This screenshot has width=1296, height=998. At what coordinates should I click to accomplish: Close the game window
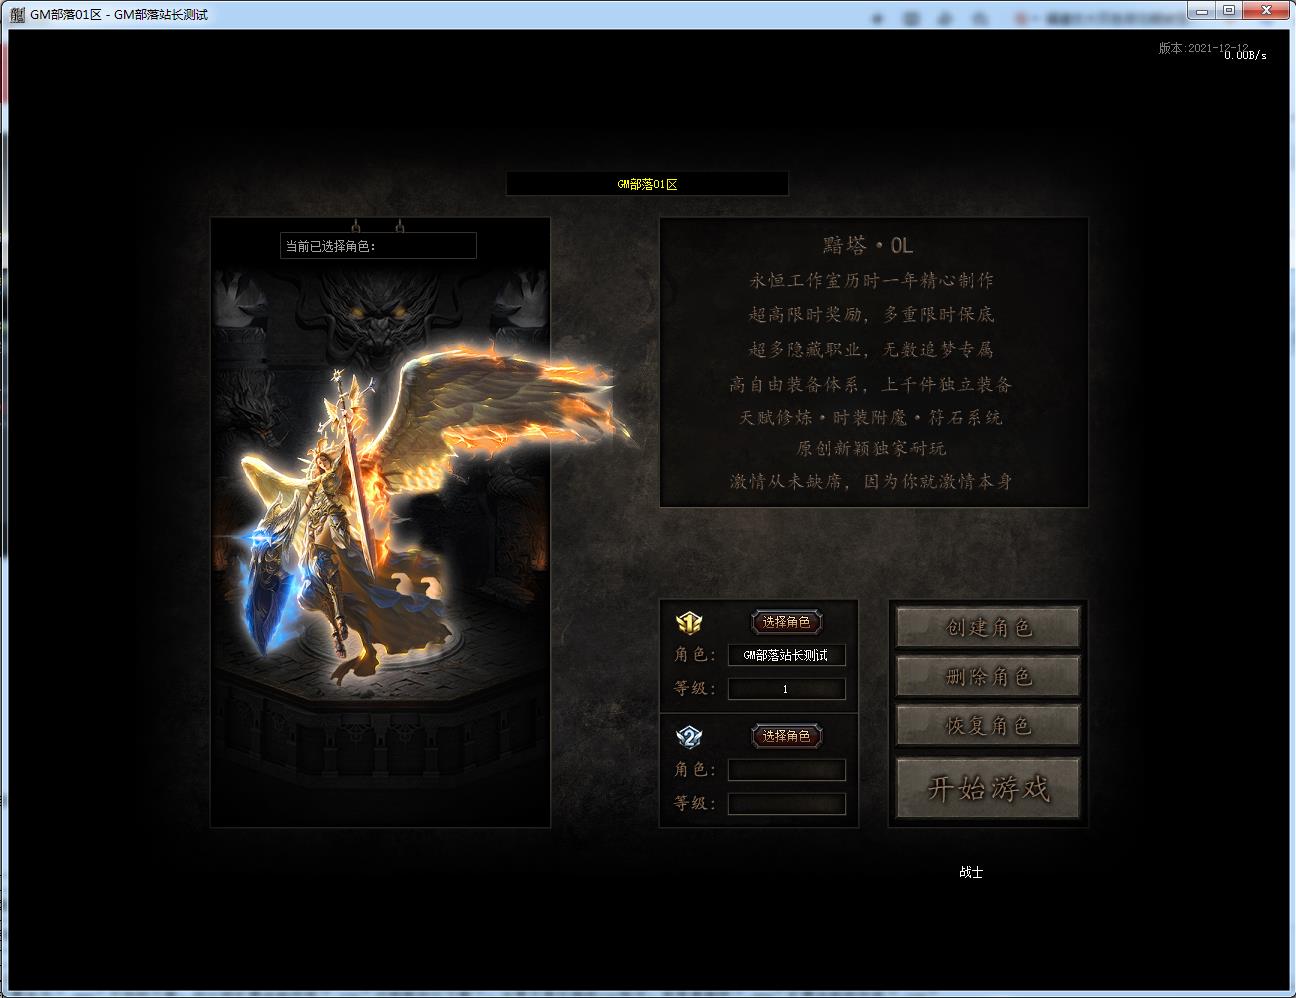1266,10
